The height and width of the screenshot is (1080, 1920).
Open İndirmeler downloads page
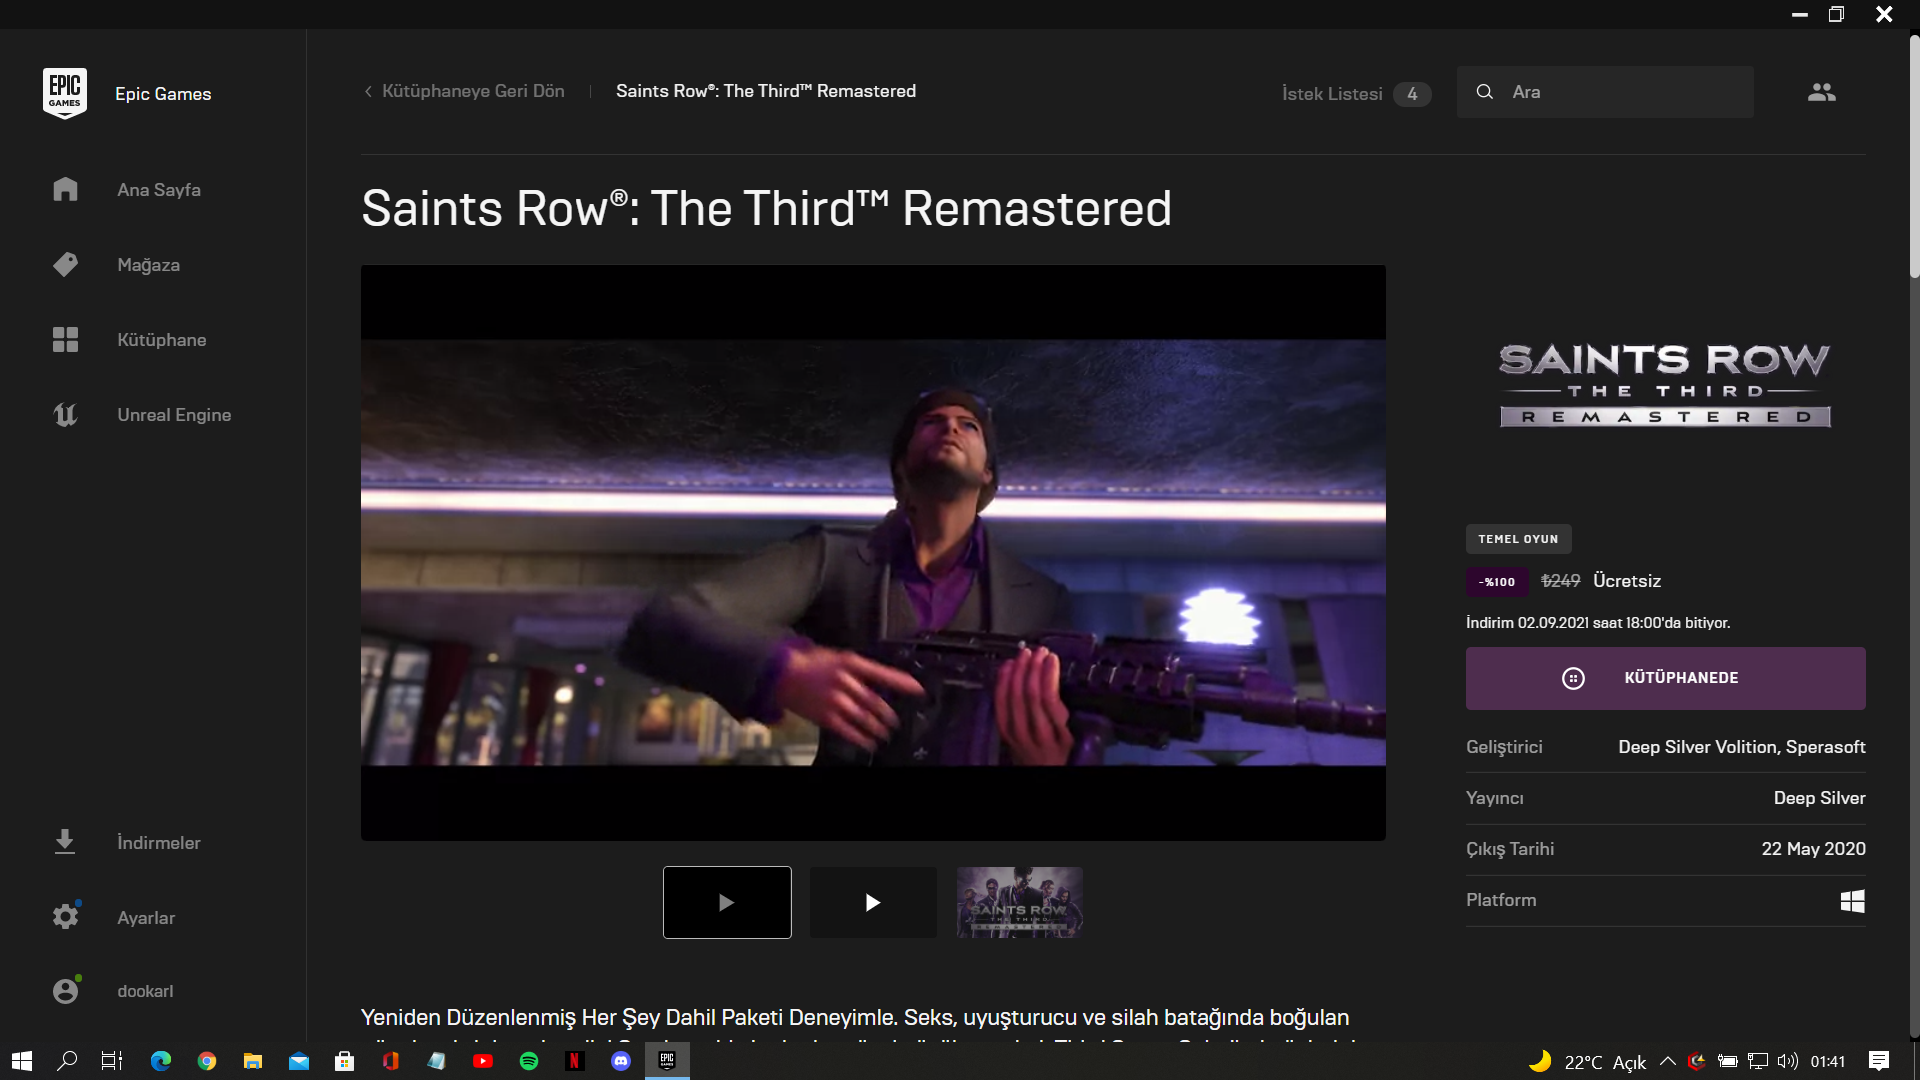click(158, 843)
